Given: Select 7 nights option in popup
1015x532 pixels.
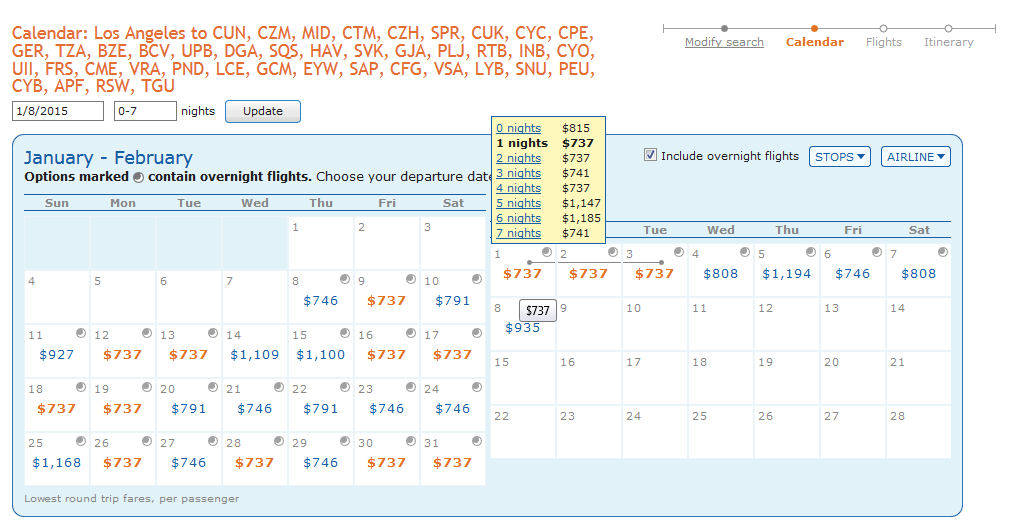Looking at the screenshot, I should point(519,233).
